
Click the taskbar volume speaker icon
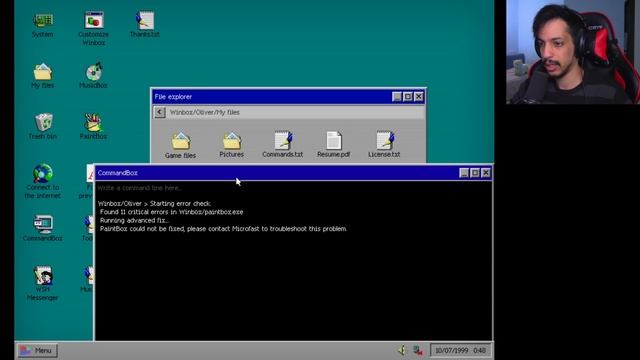coord(402,350)
